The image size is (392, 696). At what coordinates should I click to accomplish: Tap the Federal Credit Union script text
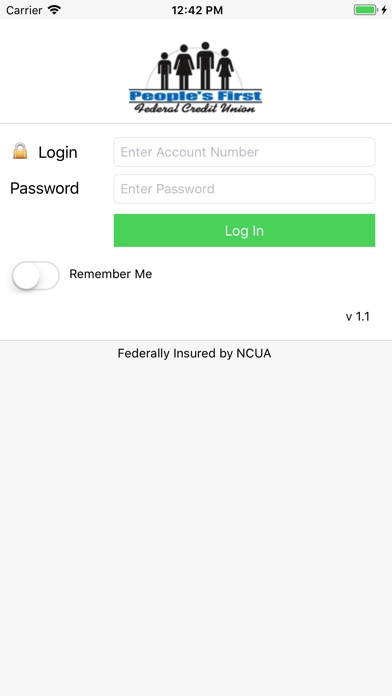[x=195, y=108]
